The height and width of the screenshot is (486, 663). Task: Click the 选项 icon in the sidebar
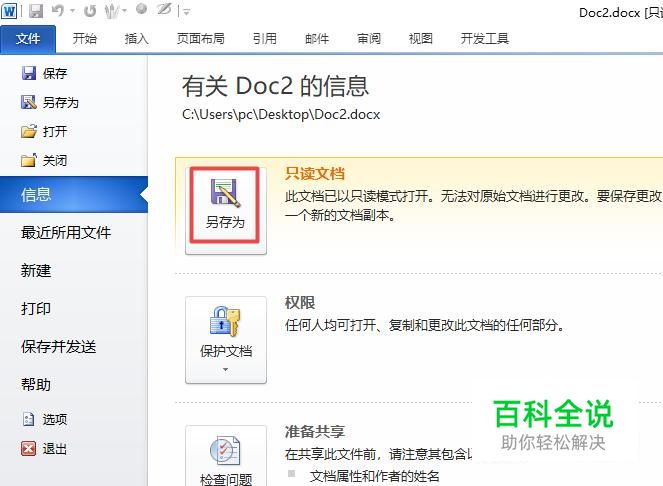coord(28,419)
